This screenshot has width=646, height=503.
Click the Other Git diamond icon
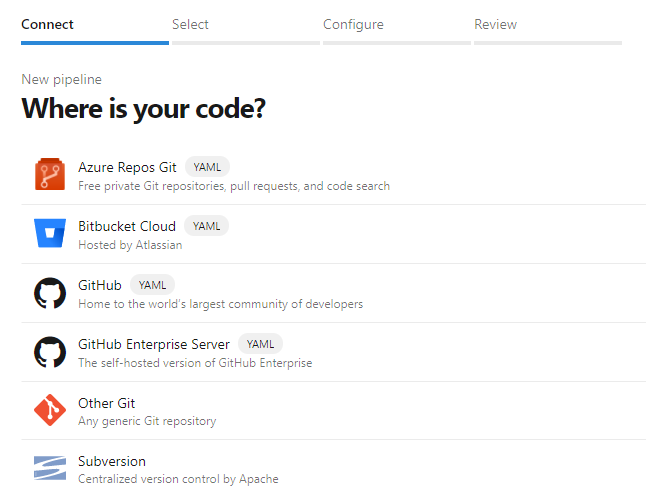point(50,410)
